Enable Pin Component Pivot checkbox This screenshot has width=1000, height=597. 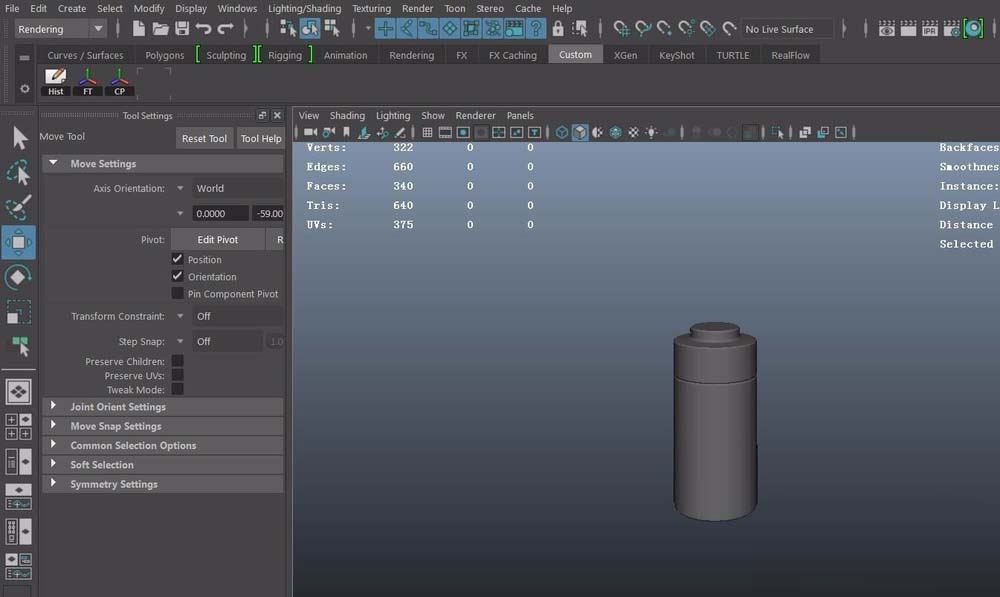click(x=178, y=294)
